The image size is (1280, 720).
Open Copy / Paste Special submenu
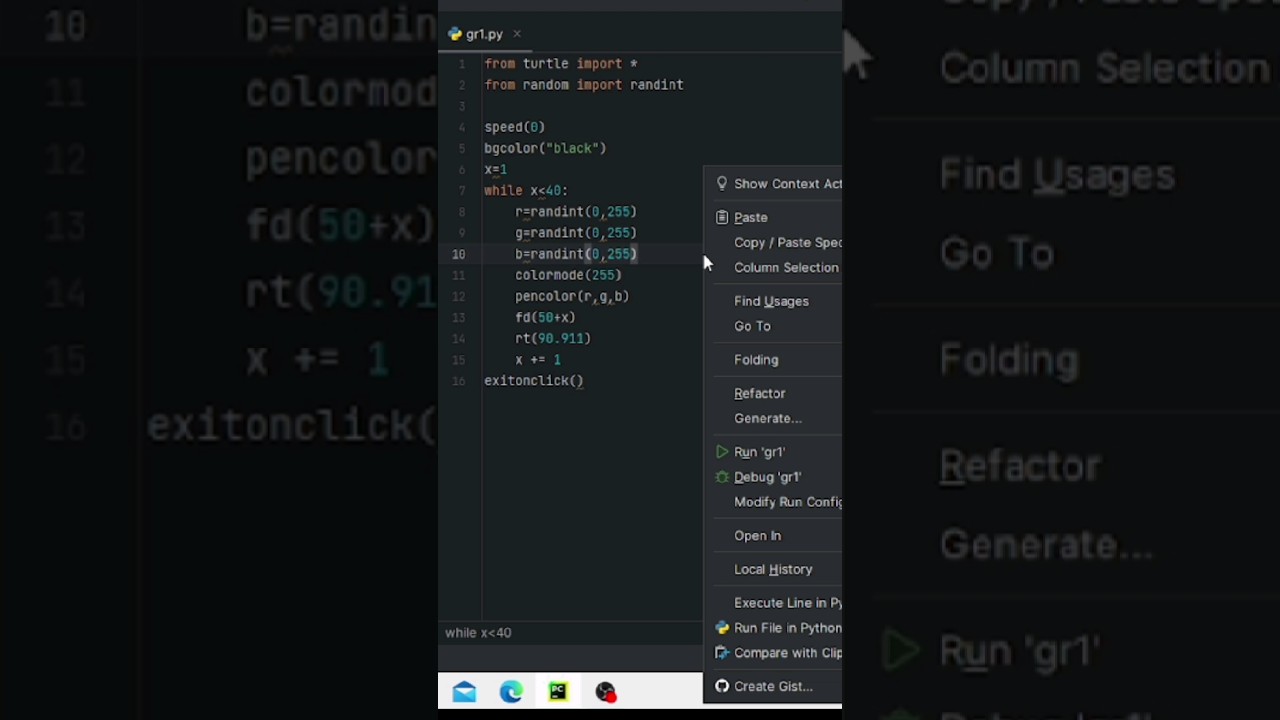point(788,243)
